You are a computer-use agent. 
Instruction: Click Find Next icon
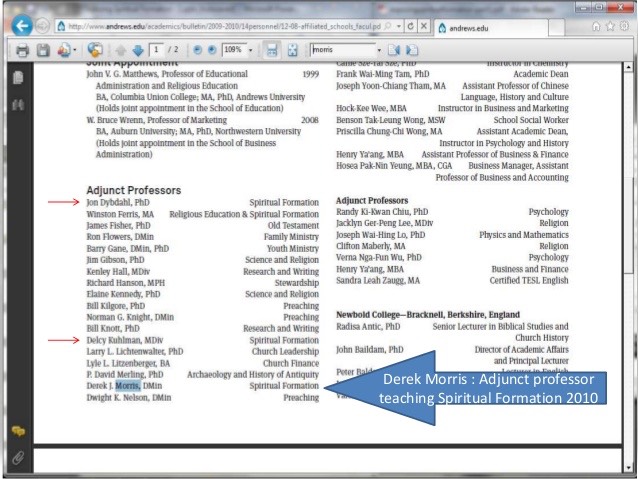[412, 50]
